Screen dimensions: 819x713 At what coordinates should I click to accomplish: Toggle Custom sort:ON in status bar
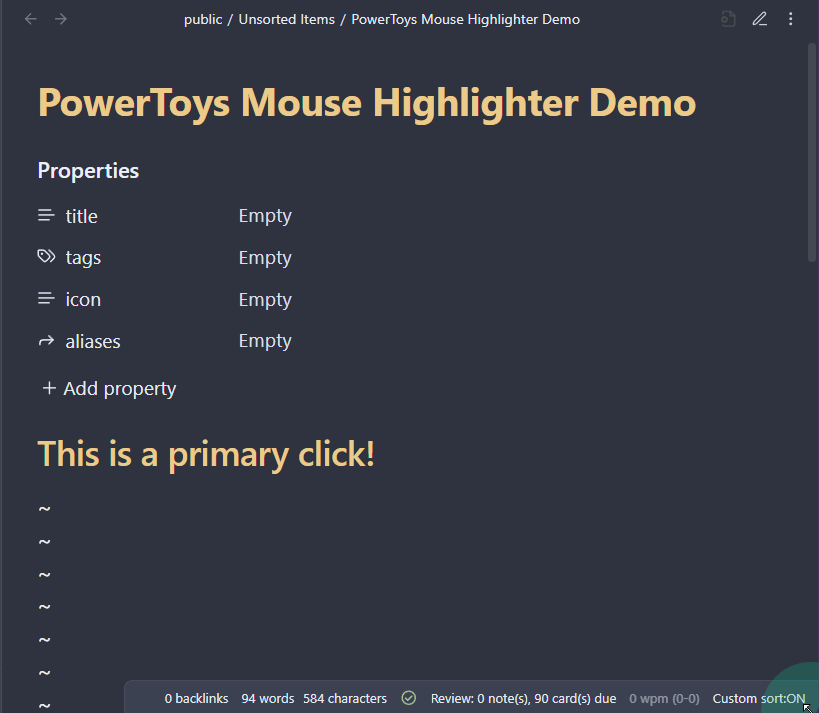[x=758, y=698]
